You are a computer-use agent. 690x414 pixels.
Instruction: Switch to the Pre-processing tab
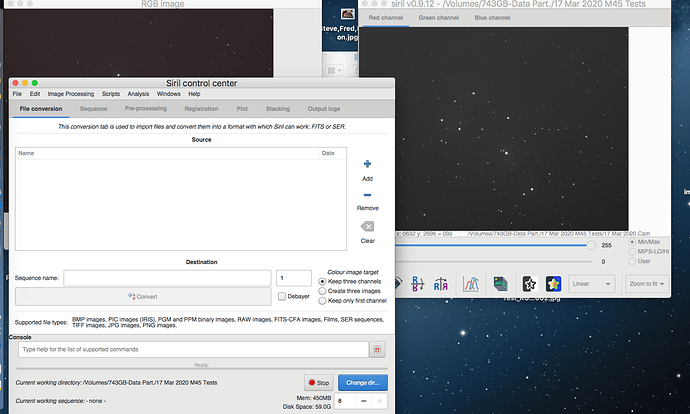coord(146,108)
